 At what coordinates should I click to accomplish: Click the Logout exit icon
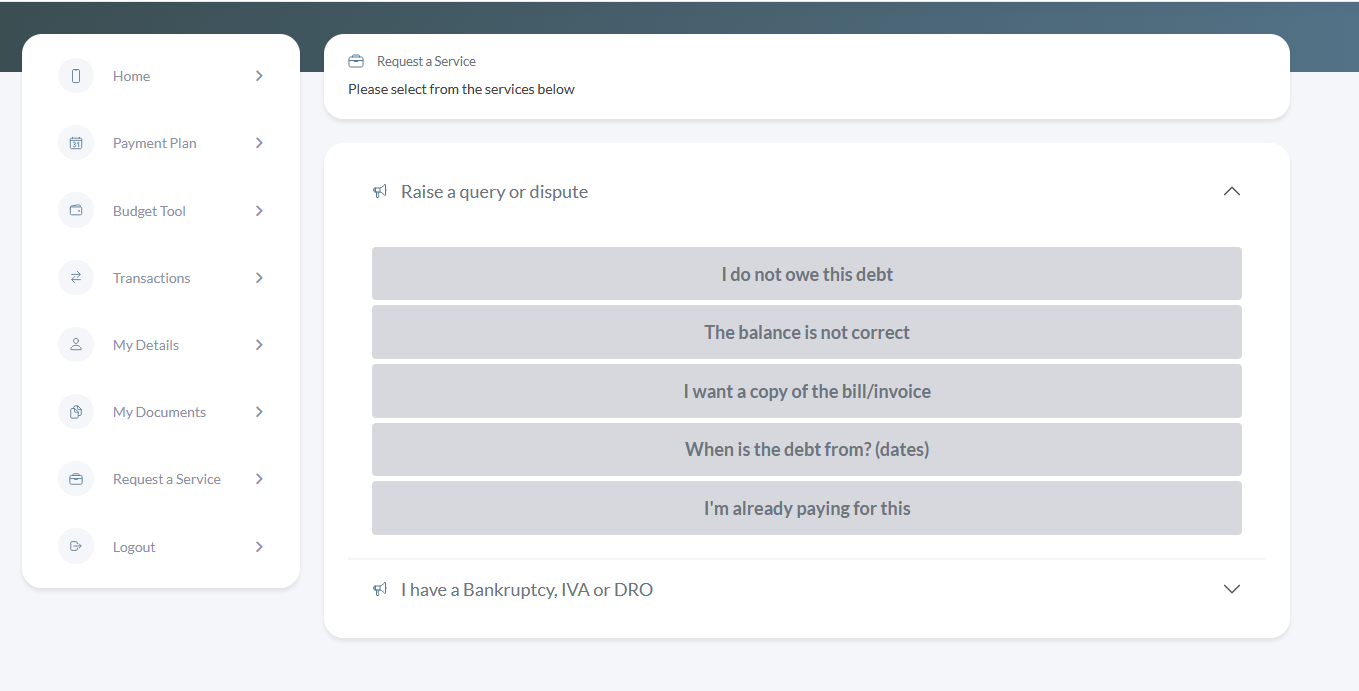point(76,547)
